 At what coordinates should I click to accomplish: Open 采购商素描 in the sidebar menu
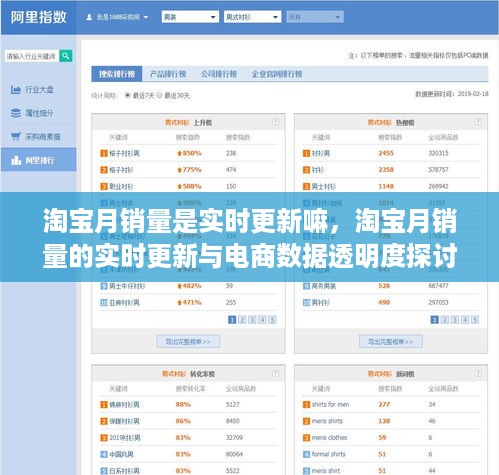click(x=39, y=136)
